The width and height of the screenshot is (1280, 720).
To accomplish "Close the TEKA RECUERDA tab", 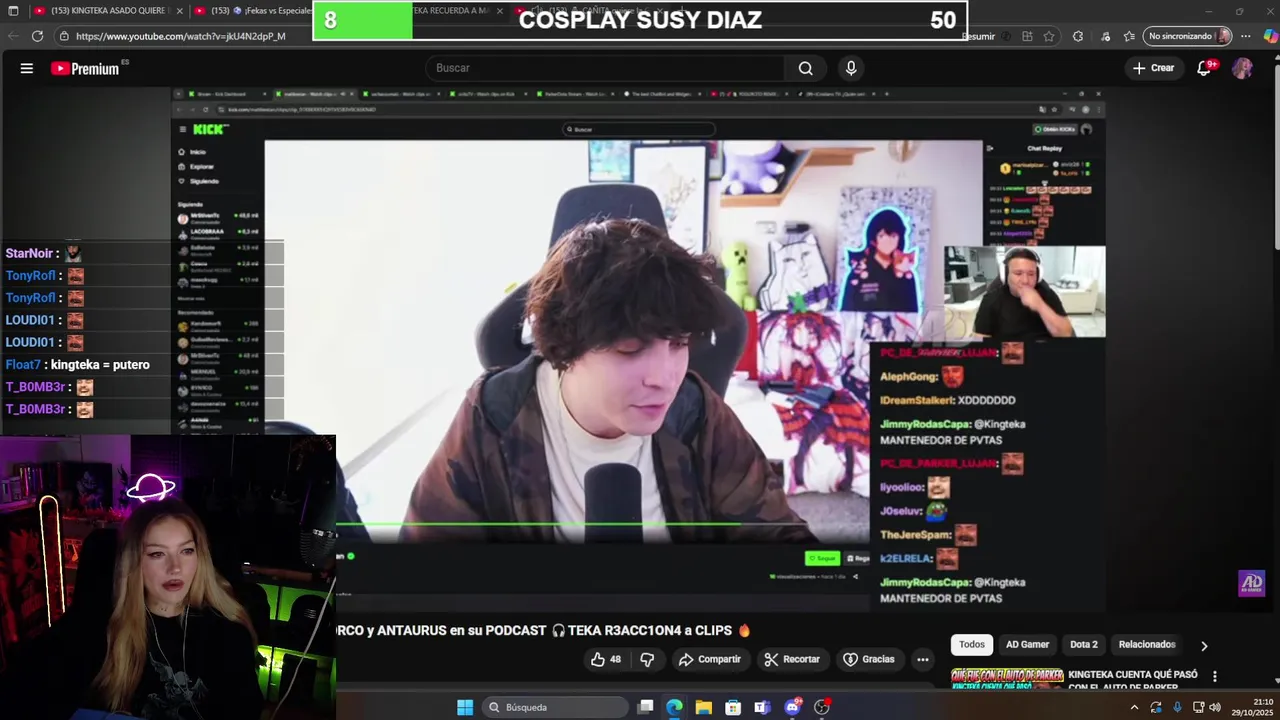I will 499,11.
